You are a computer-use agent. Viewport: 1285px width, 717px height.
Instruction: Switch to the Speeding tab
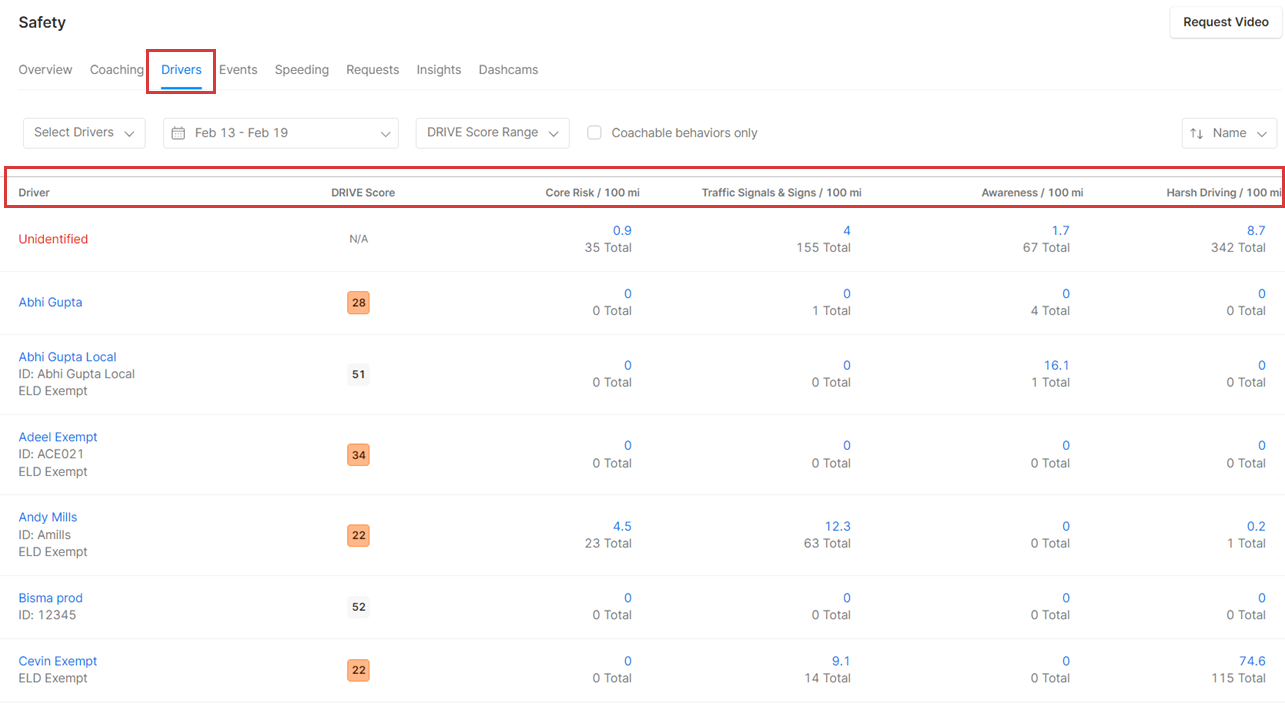301,69
